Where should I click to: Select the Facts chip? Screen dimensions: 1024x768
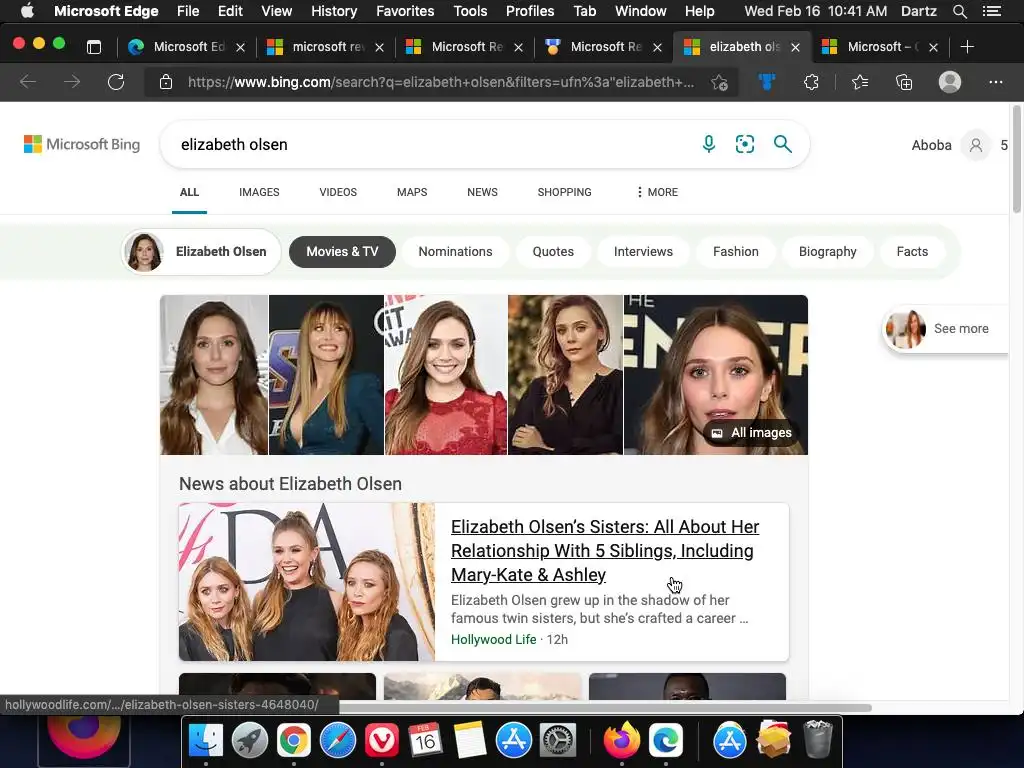click(912, 251)
